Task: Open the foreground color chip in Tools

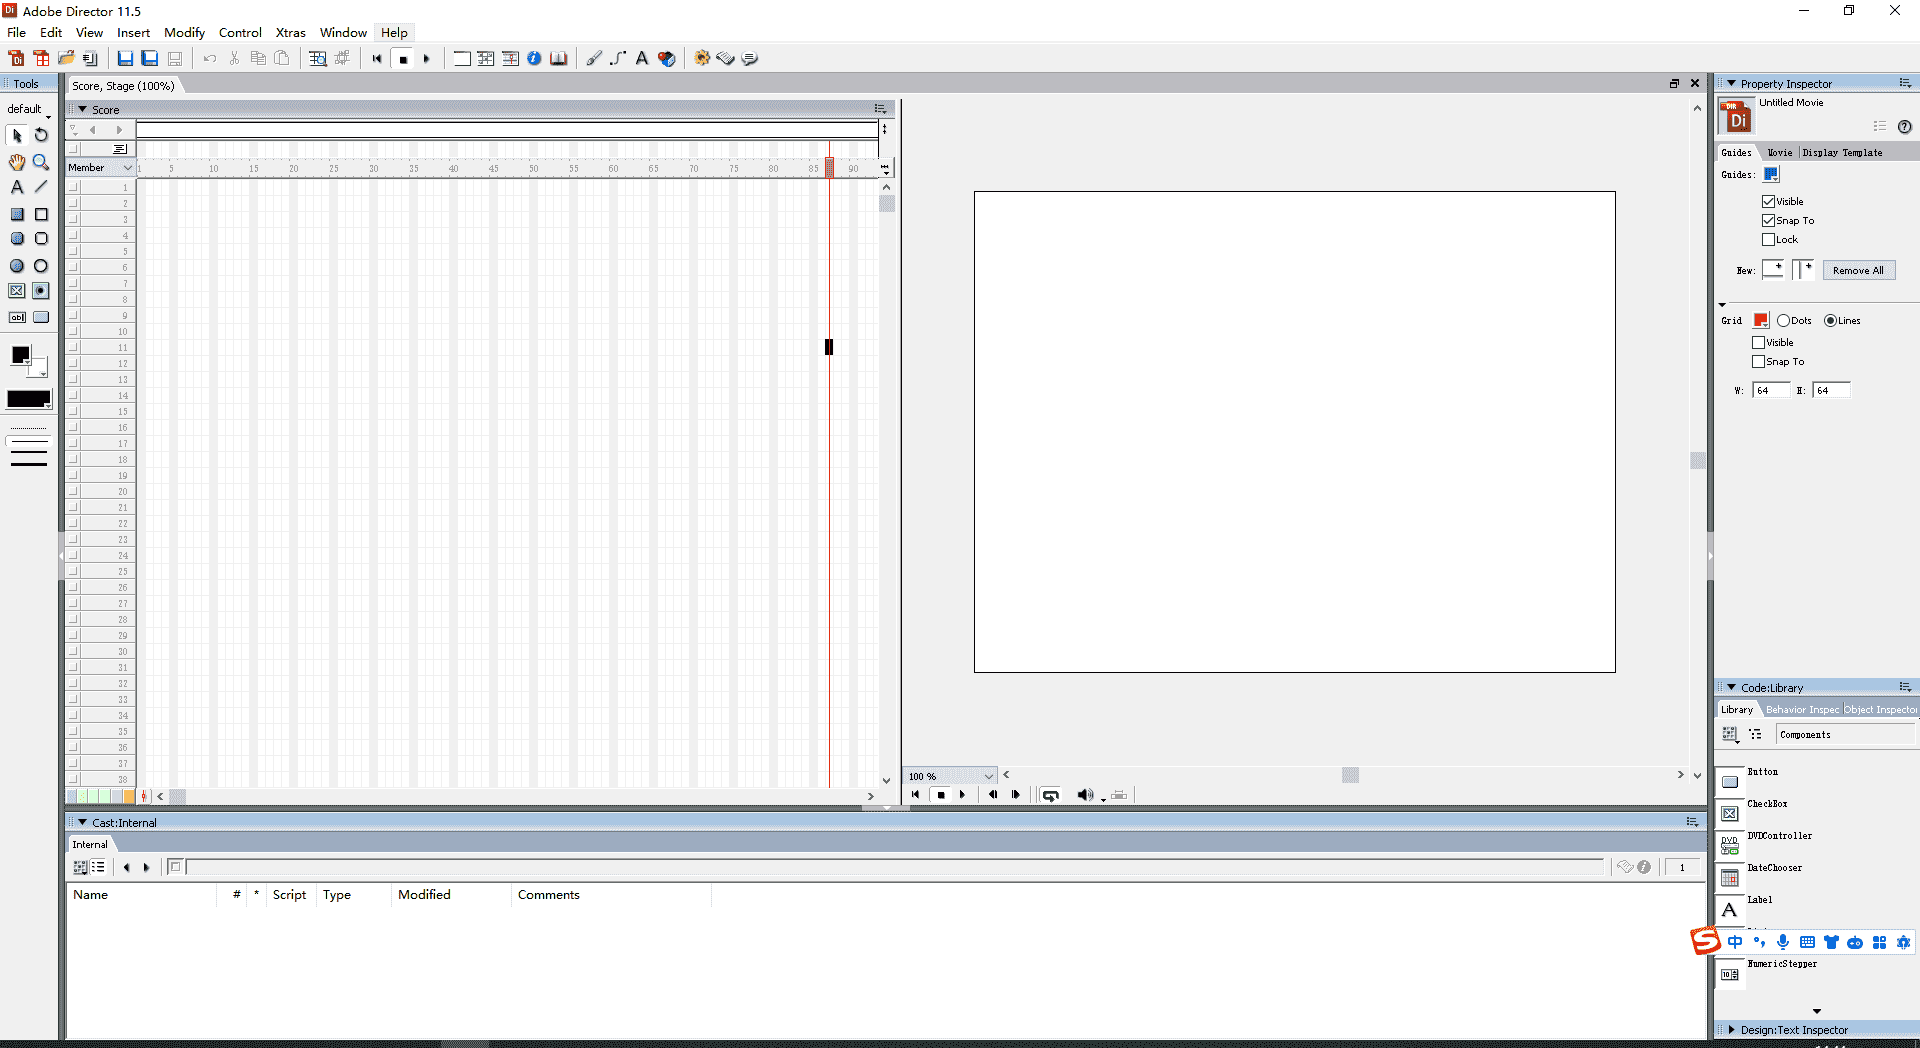Action: click(x=20, y=355)
